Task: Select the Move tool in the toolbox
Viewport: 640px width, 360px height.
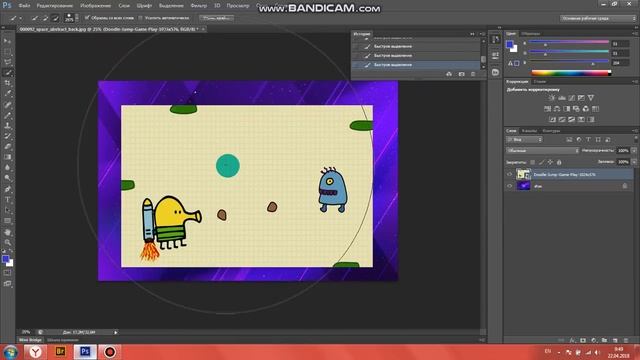Action: click(x=7, y=41)
